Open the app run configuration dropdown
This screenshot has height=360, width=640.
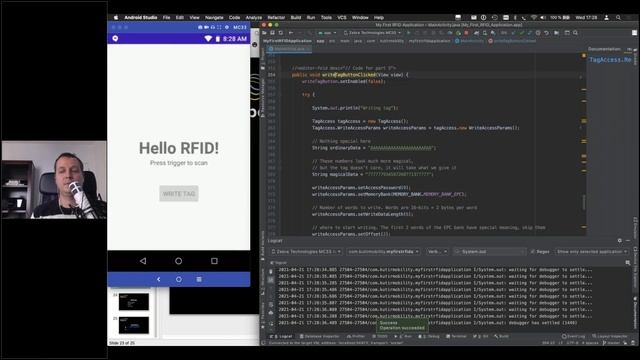(327, 33)
